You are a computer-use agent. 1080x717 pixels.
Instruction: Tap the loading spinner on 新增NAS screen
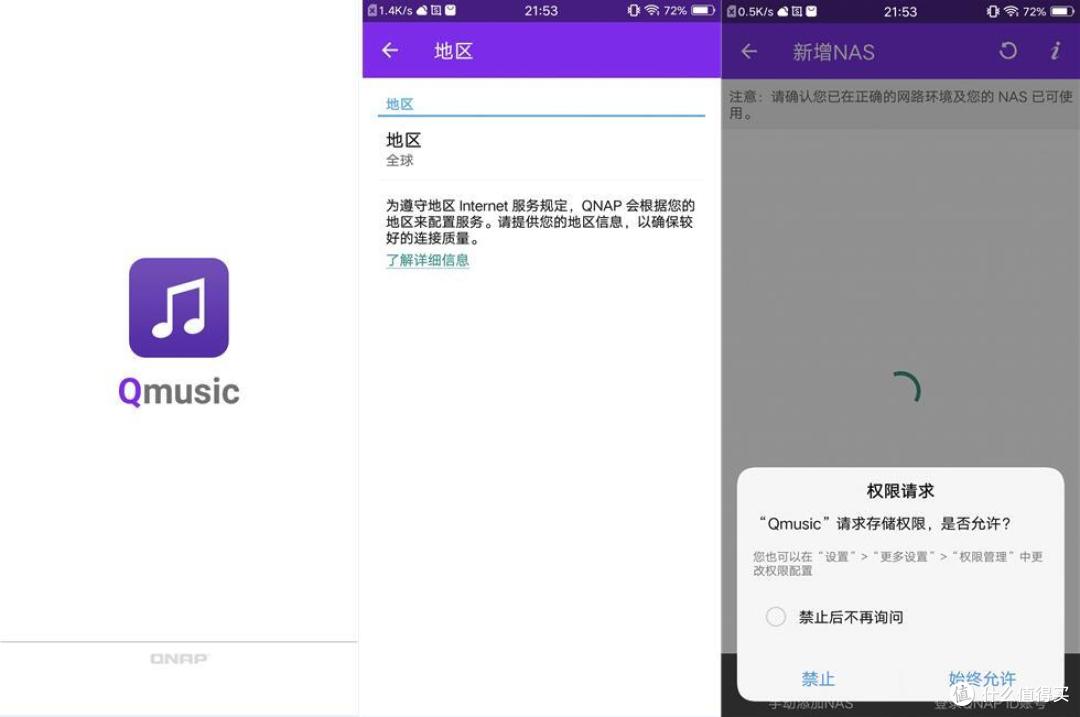(906, 388)
